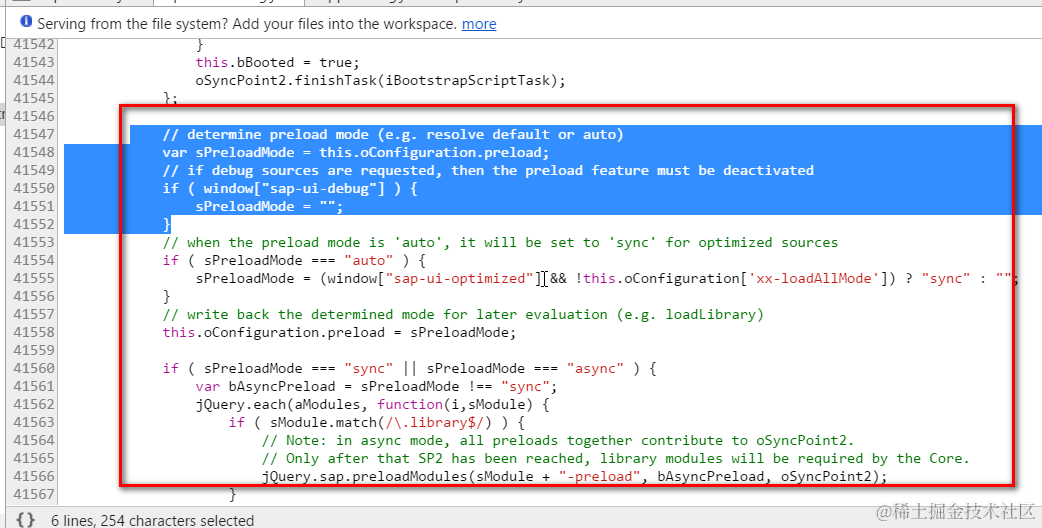1042x528 pixels.
Task: Click the blue info icon in the workspace notice
Action: 26,22
